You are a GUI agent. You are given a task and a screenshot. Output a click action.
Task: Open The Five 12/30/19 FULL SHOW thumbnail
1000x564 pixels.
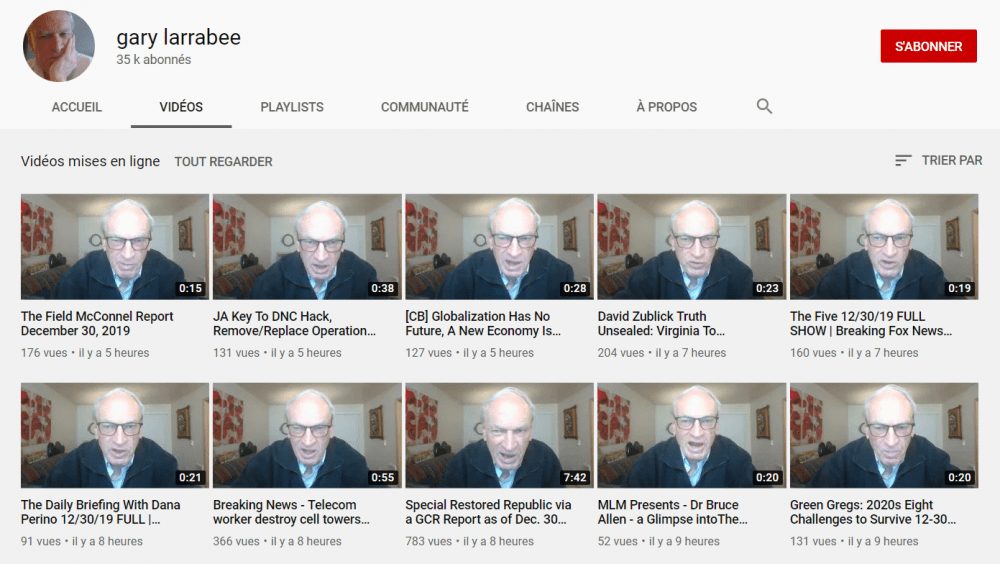tap(884, 247)
